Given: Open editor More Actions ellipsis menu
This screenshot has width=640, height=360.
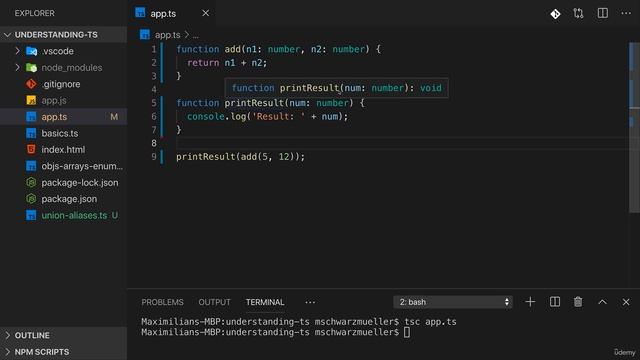Looking at the screenshot, I should (626, 13).
